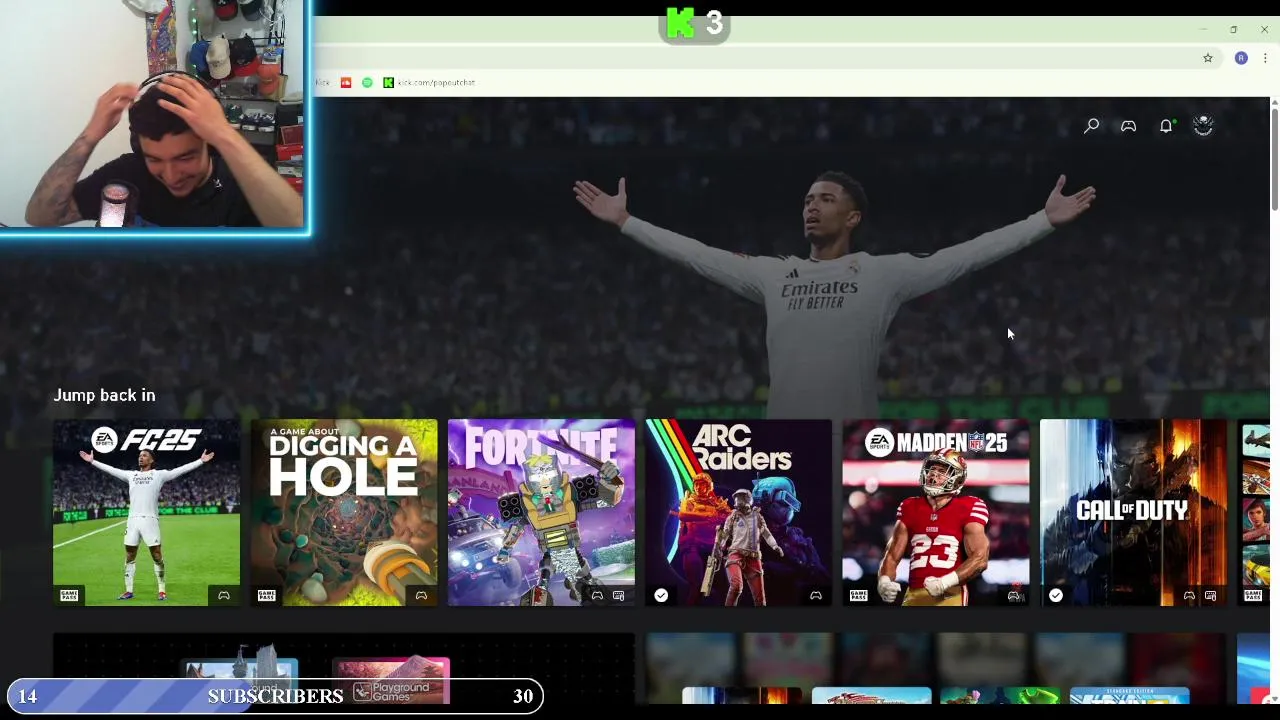Click the controller icon in the header
This screenshot has height=720, width=1280.
[x=1128, y=126]
